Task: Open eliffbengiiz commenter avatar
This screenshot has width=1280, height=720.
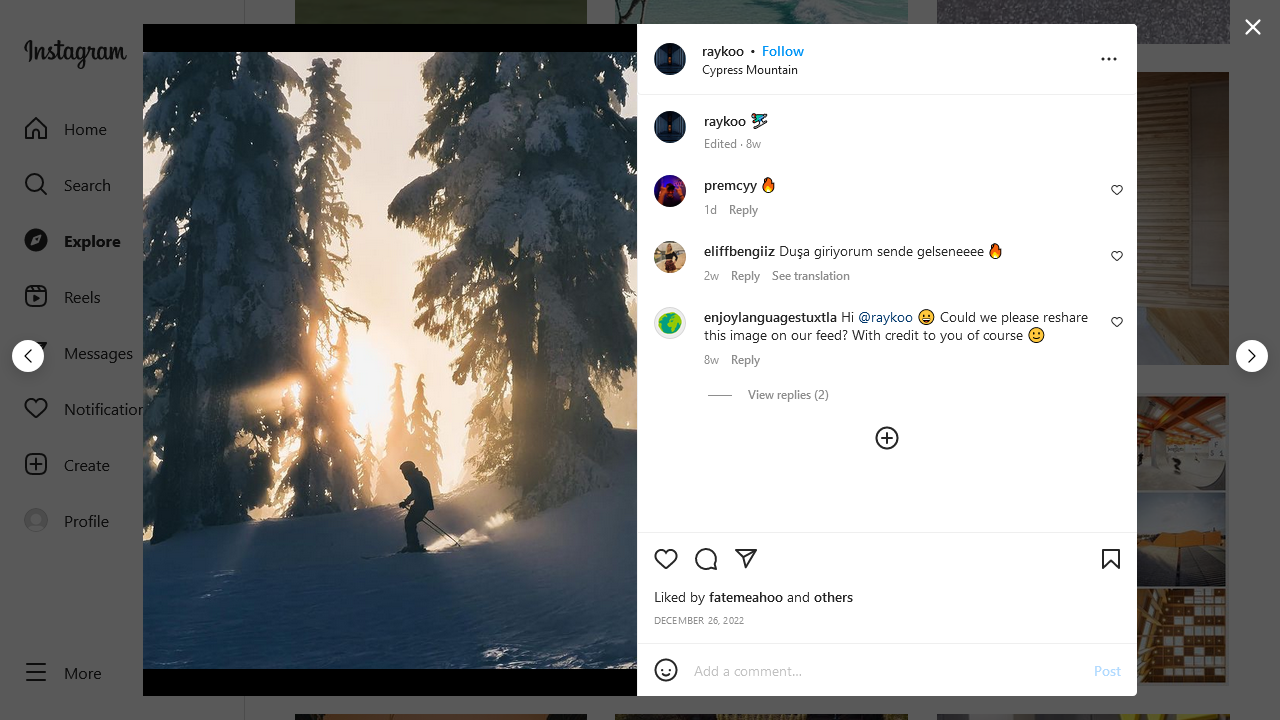Action: (670, 257)
